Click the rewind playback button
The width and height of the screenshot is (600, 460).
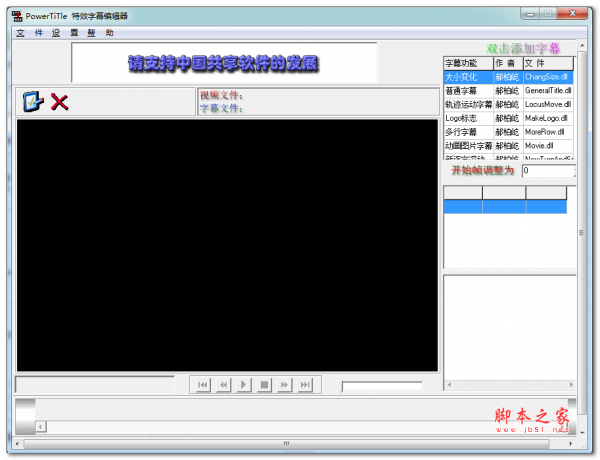(x=223, y=385)
